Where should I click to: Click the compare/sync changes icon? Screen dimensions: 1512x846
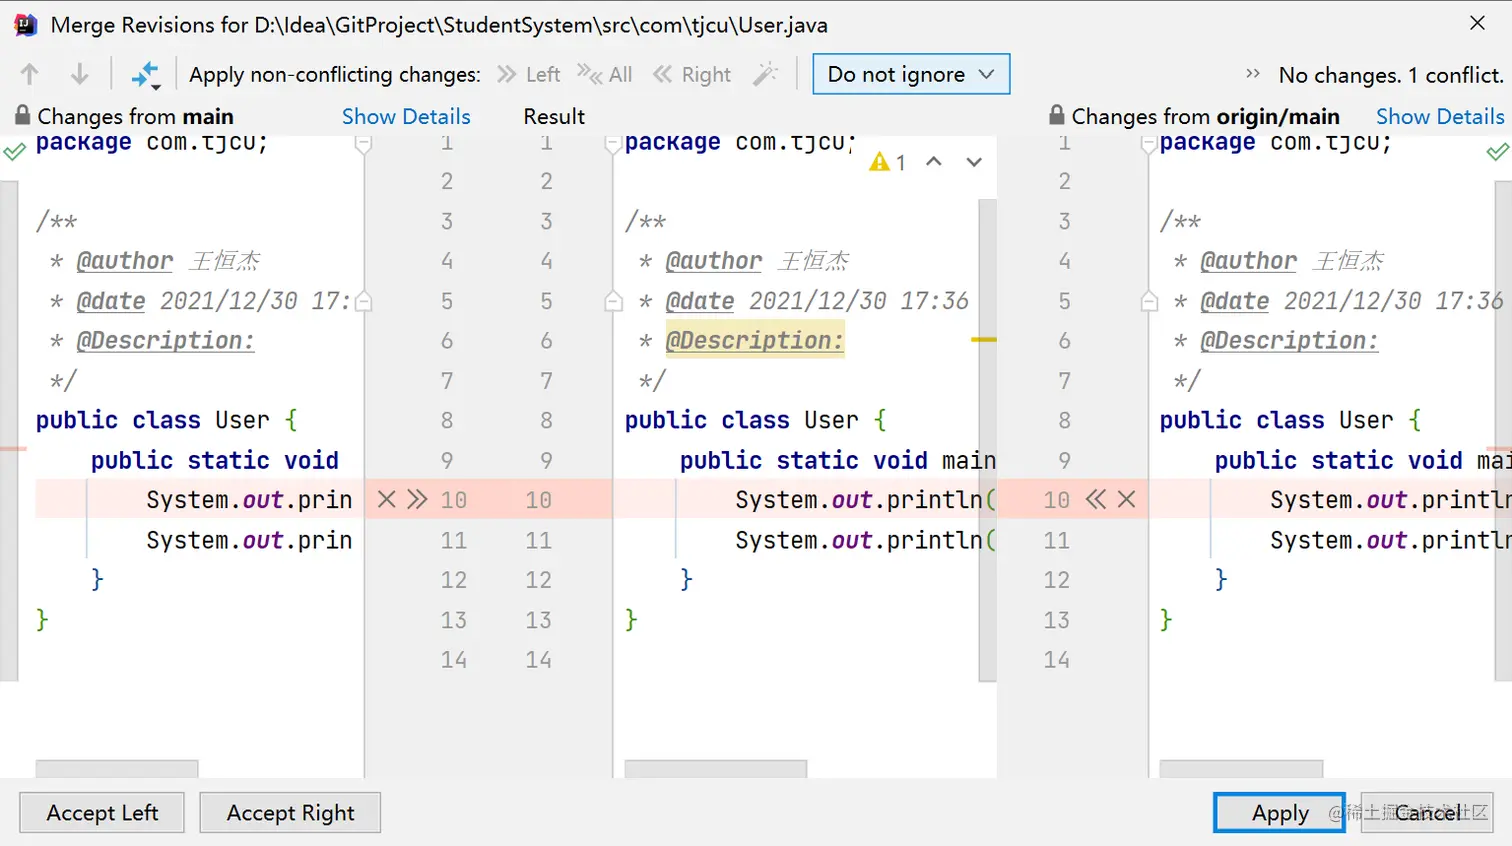click(x=146, y=74)
